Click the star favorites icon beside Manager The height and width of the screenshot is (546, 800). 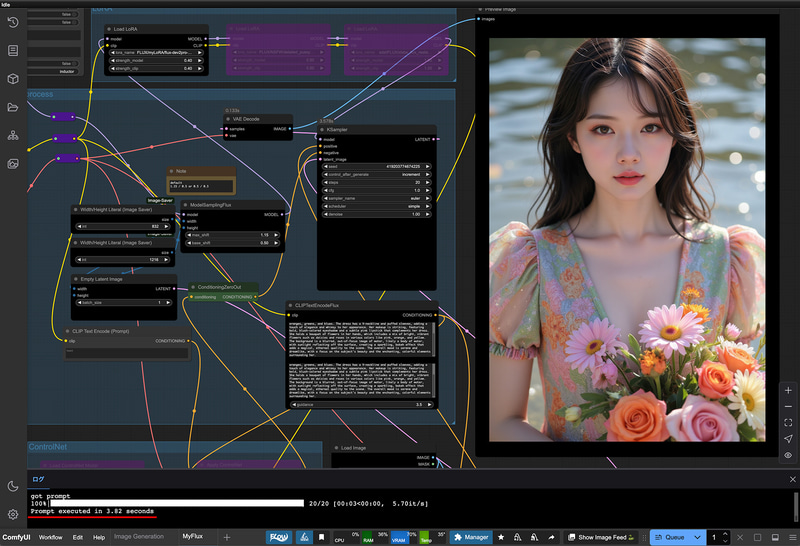pos(501,537)
